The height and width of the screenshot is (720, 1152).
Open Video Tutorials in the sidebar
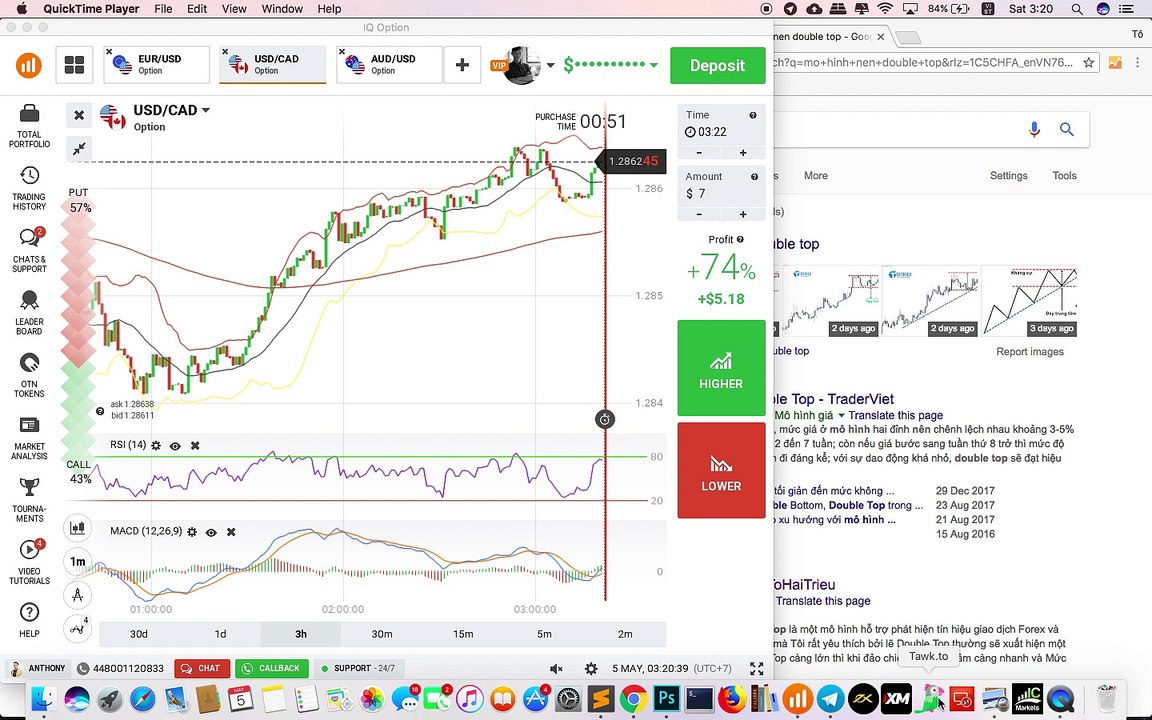coord(29,563)
